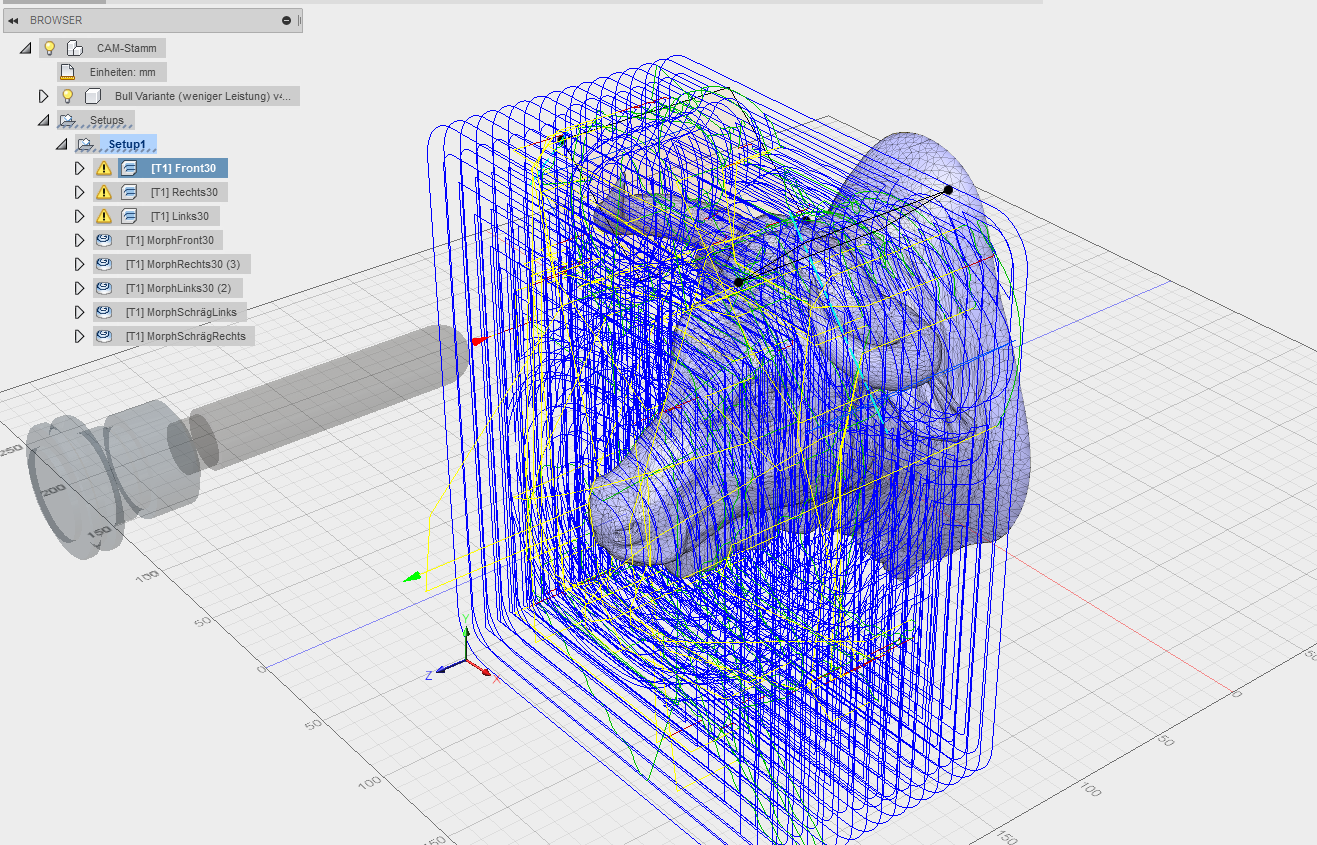Select the [T1] Front30 operation icon
Image resolution: width=1317 pixels, height=845 pixels.
coord(128,167)
